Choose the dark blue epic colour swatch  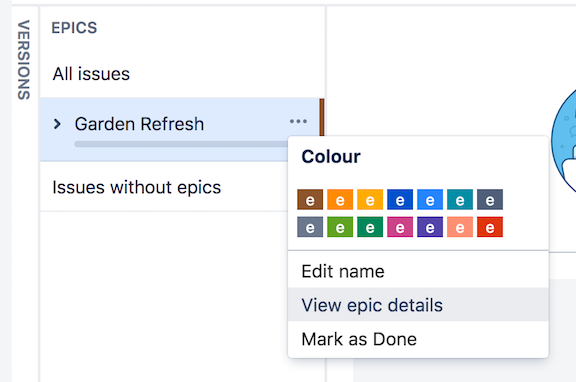[400, 199]
